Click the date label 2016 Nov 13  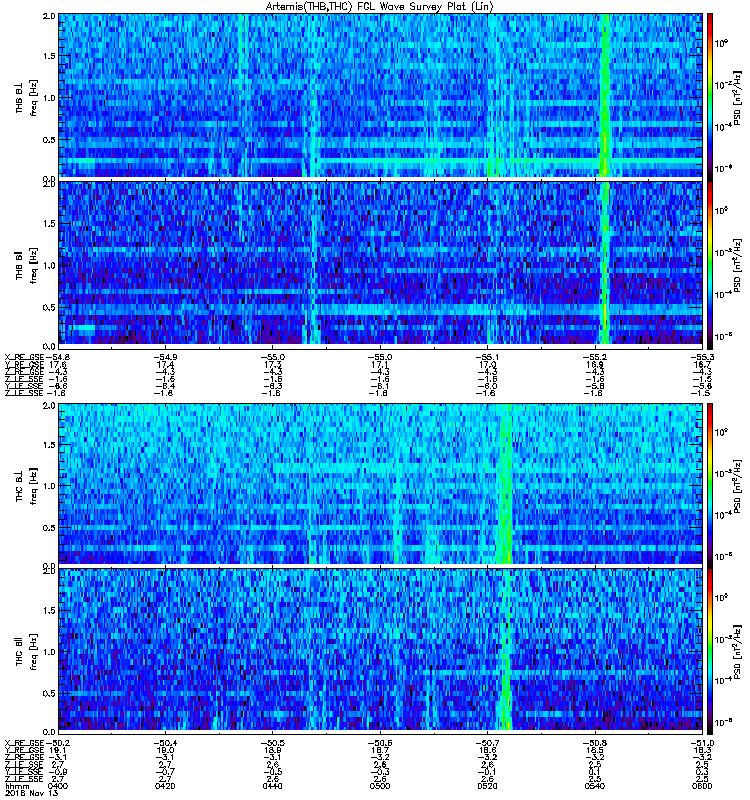tap(32, 793)
